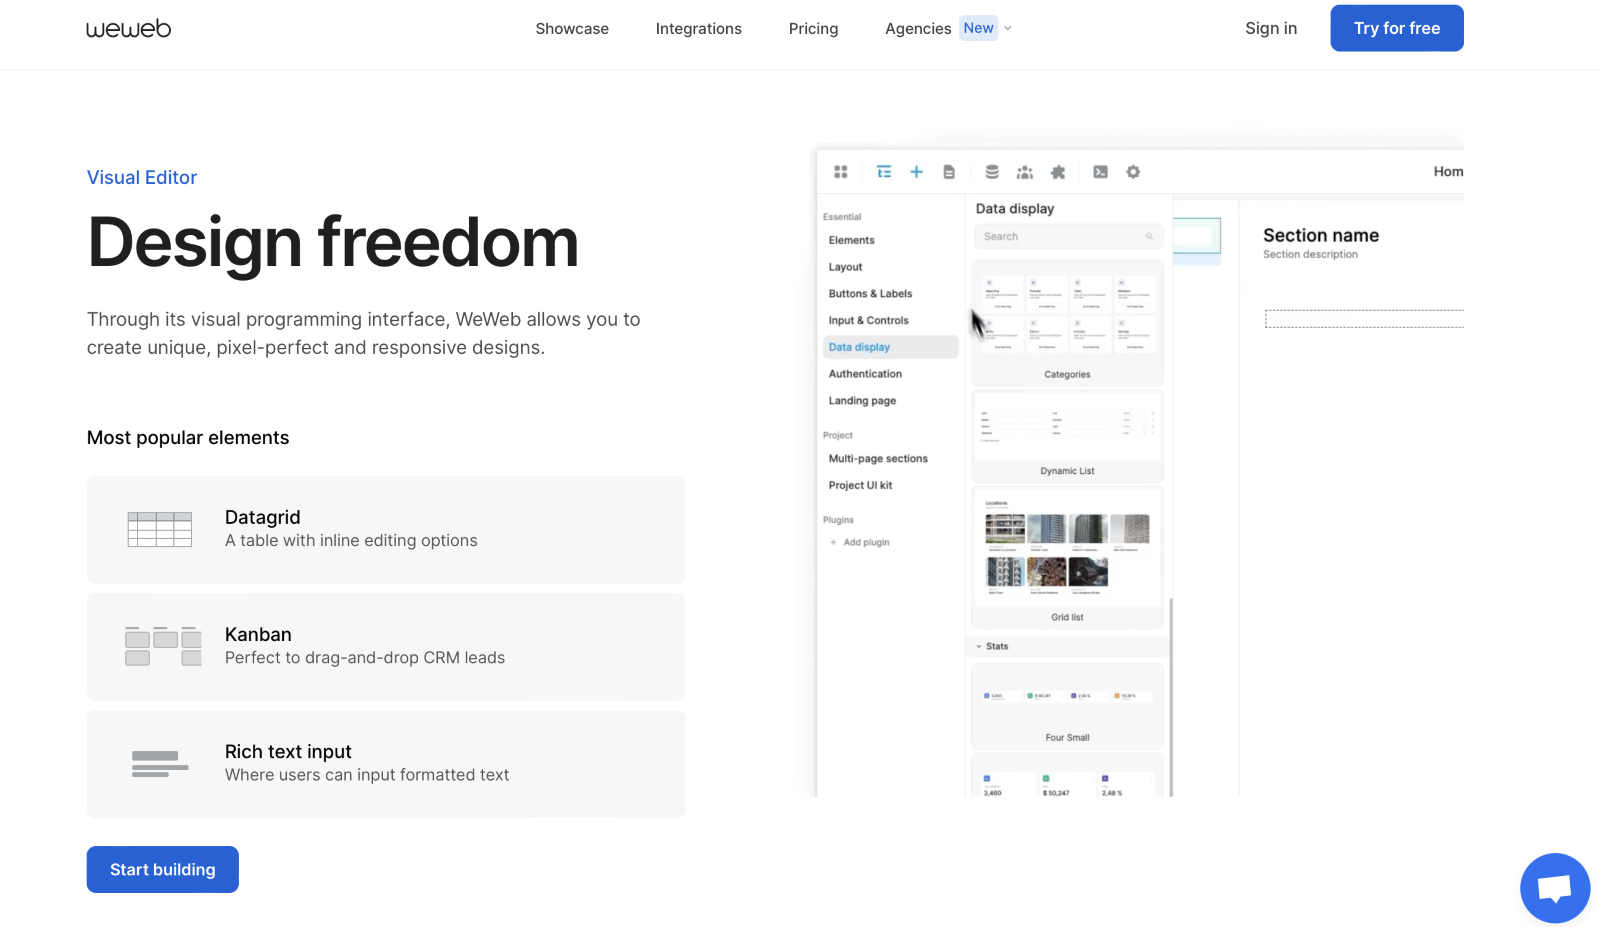1600x927 pixels.
Task: Select Layout in the editor sidebar
Action: pos(846,267)
